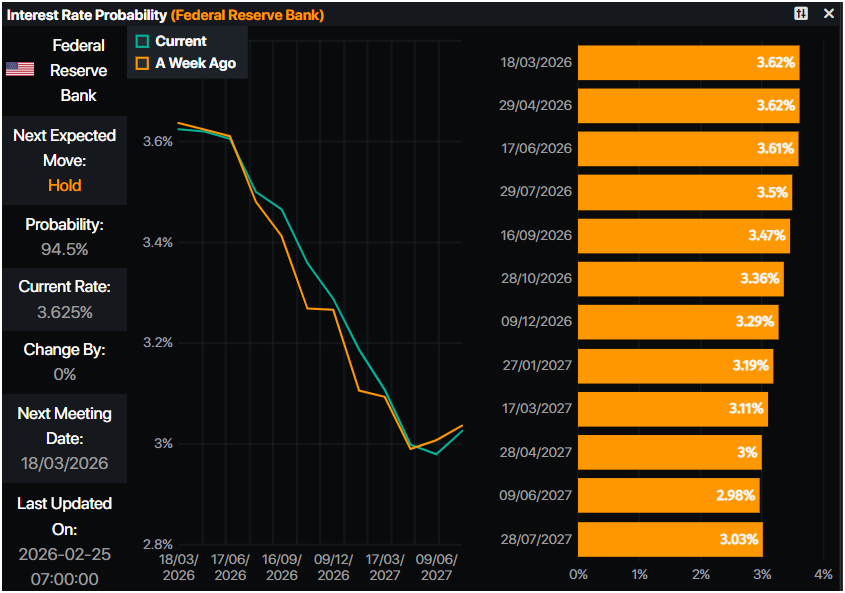Click the 16/09/2026 bar showing 3.47%

(x=683, y=235)
